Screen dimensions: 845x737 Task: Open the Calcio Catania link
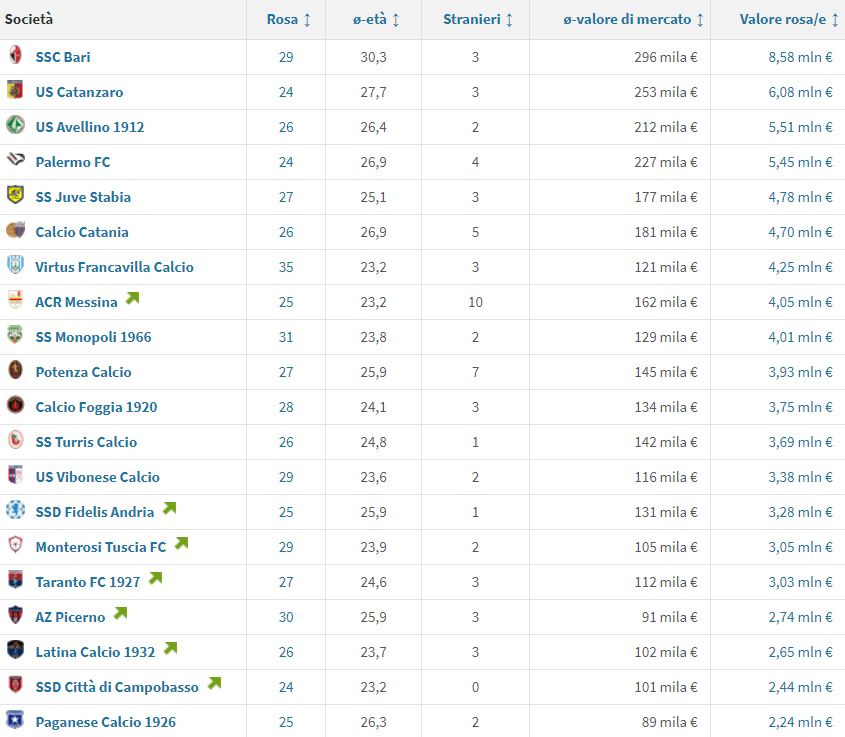pos(82,232)
